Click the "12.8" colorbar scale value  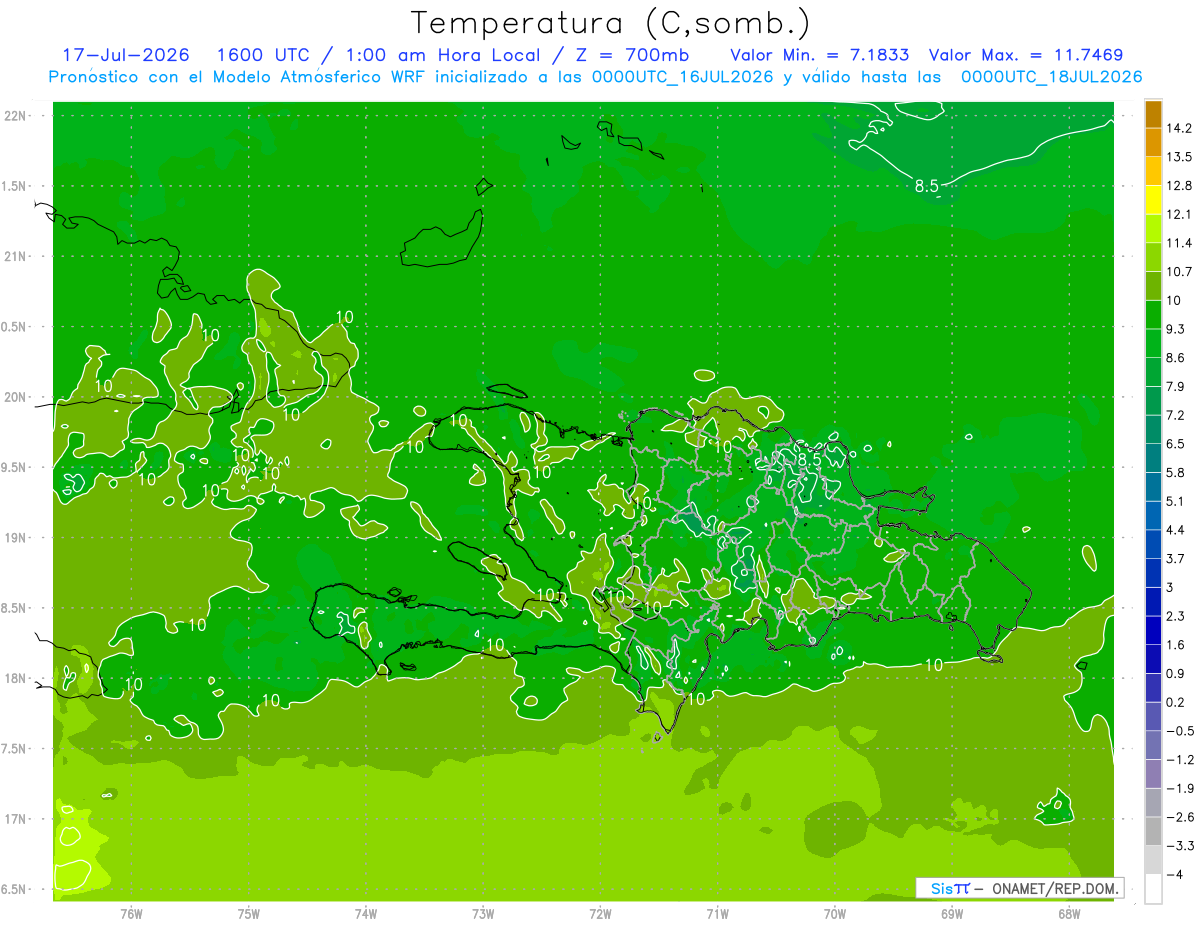point(1179,185)
